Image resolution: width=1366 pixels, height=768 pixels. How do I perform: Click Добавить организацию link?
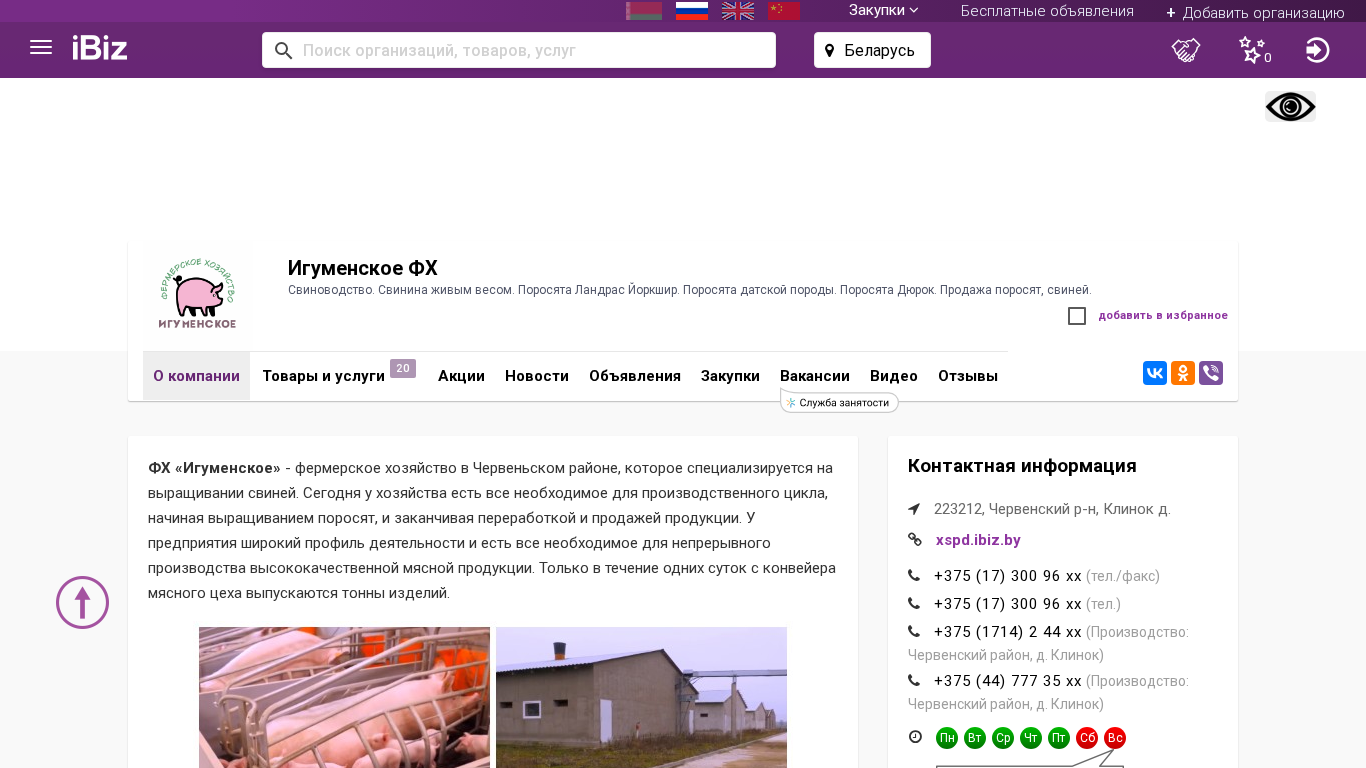[1255, 12]
